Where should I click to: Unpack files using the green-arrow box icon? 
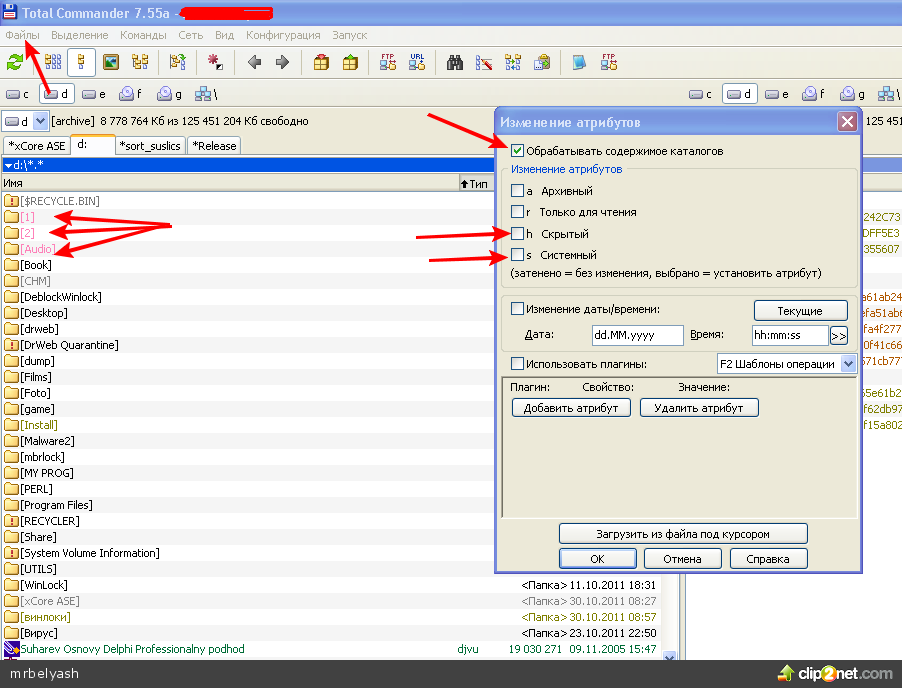tap(350, 62)
